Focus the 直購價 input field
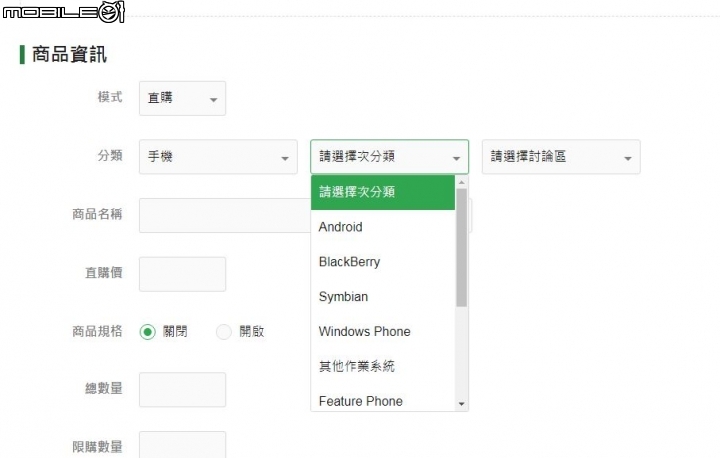 (182, 274)
